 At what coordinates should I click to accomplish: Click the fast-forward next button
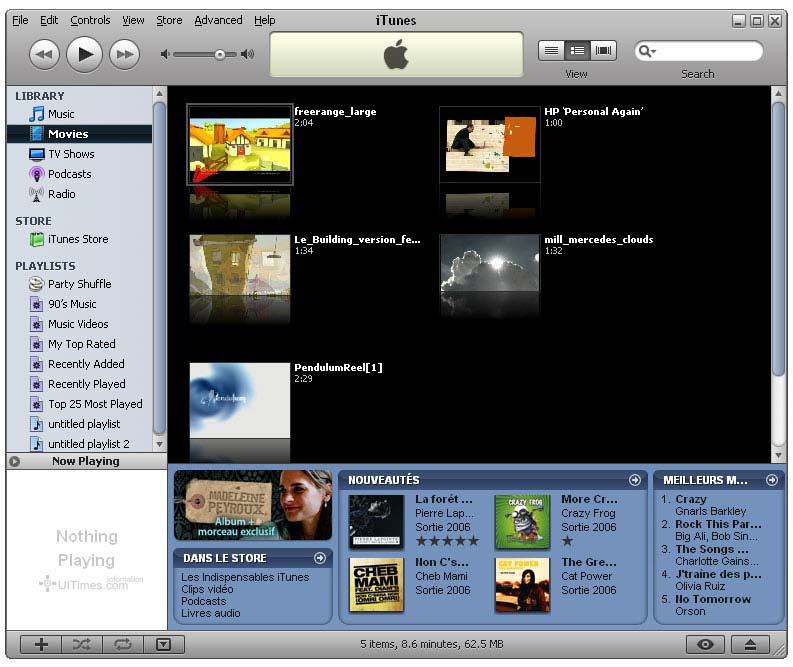click(x=124, y=54)
